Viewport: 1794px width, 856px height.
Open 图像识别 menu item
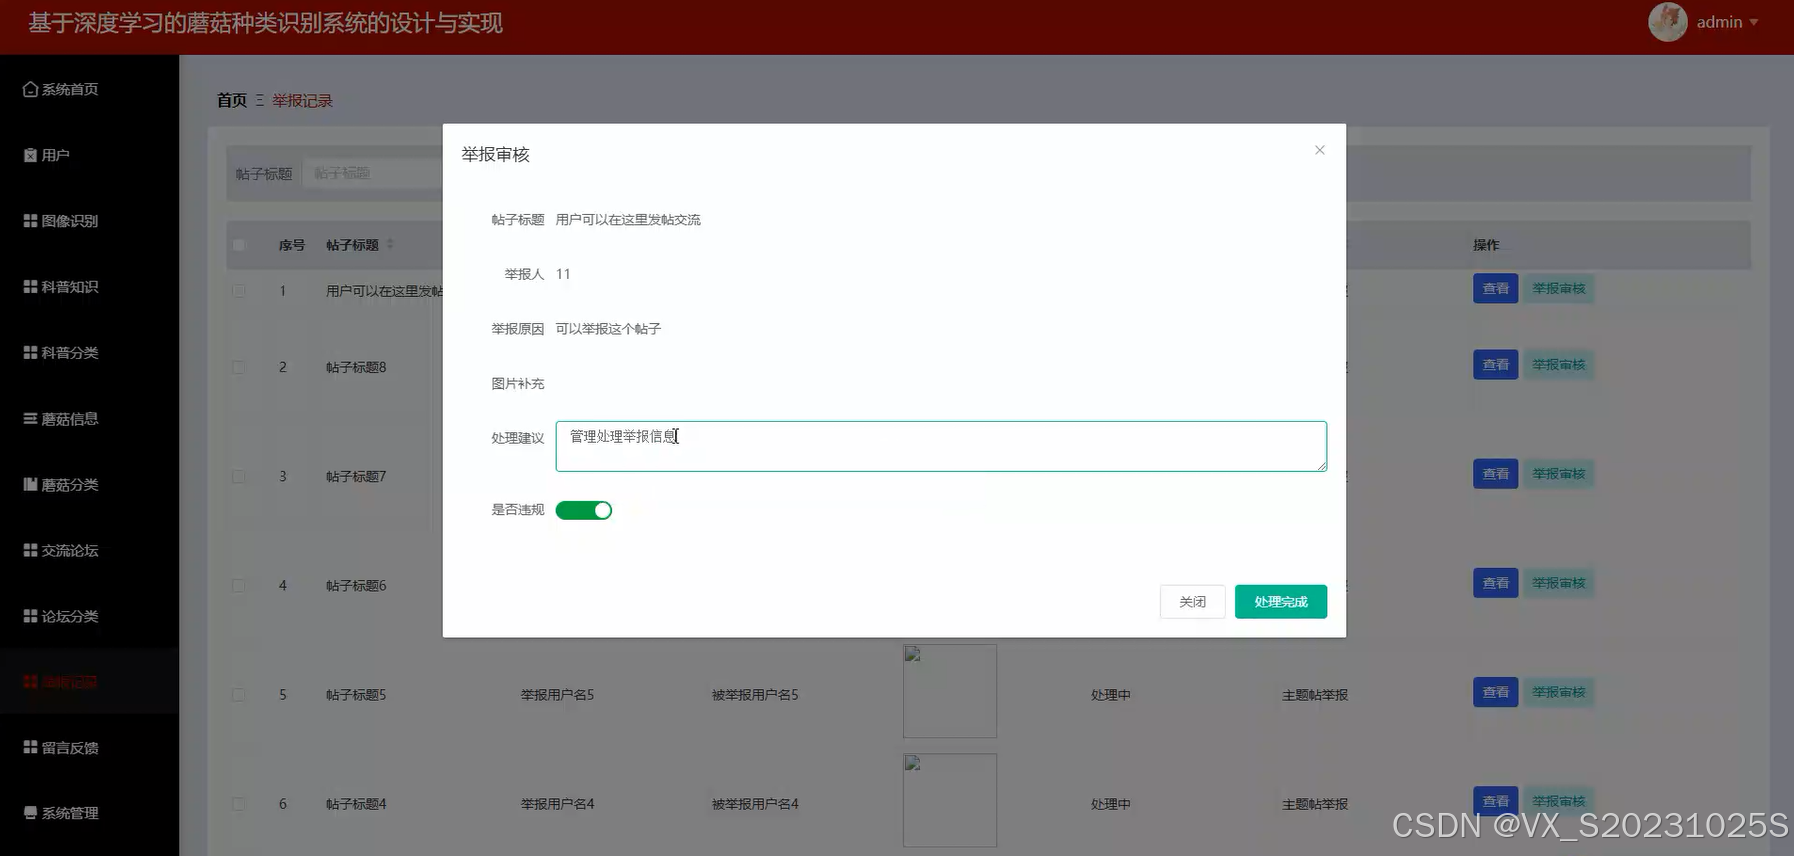click(89, 221)
